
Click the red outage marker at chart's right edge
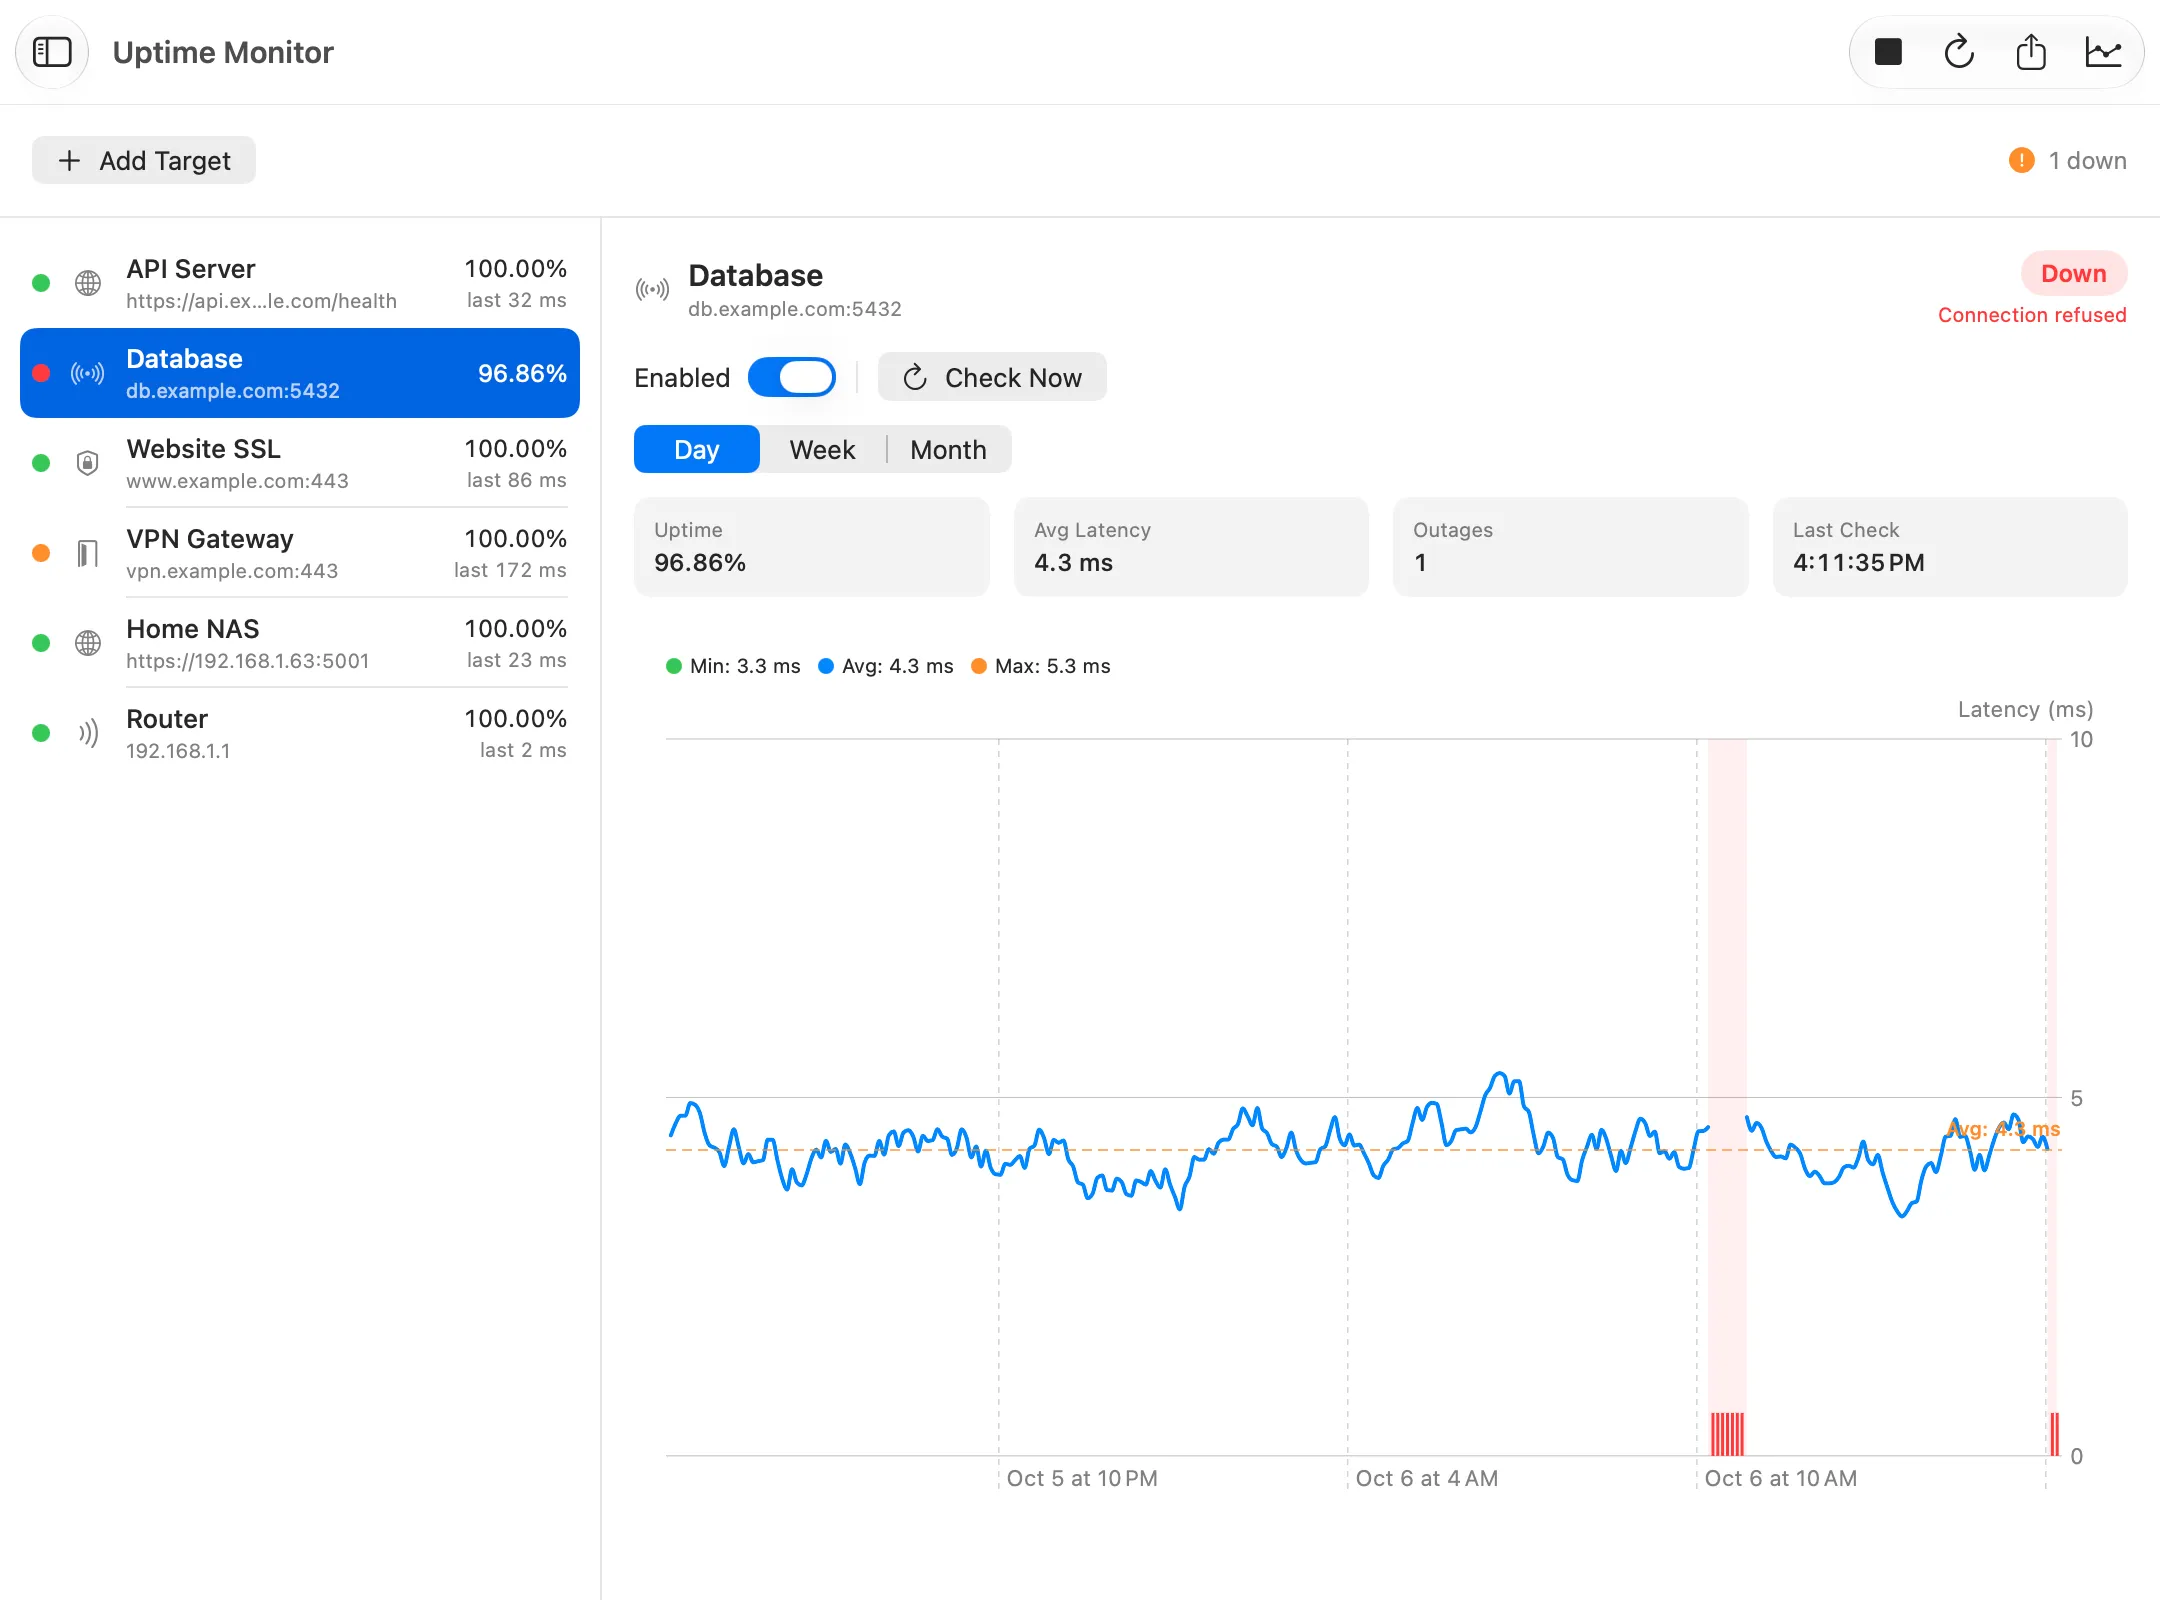click(x=2054, y=1433)
